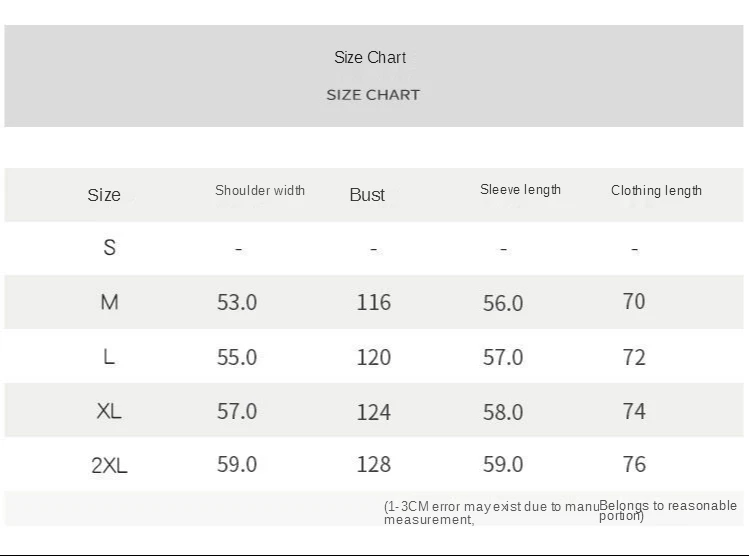Click the "1-3CM error may exist" note
Viewport: 749px width, 556px height.
click(490, 513)
